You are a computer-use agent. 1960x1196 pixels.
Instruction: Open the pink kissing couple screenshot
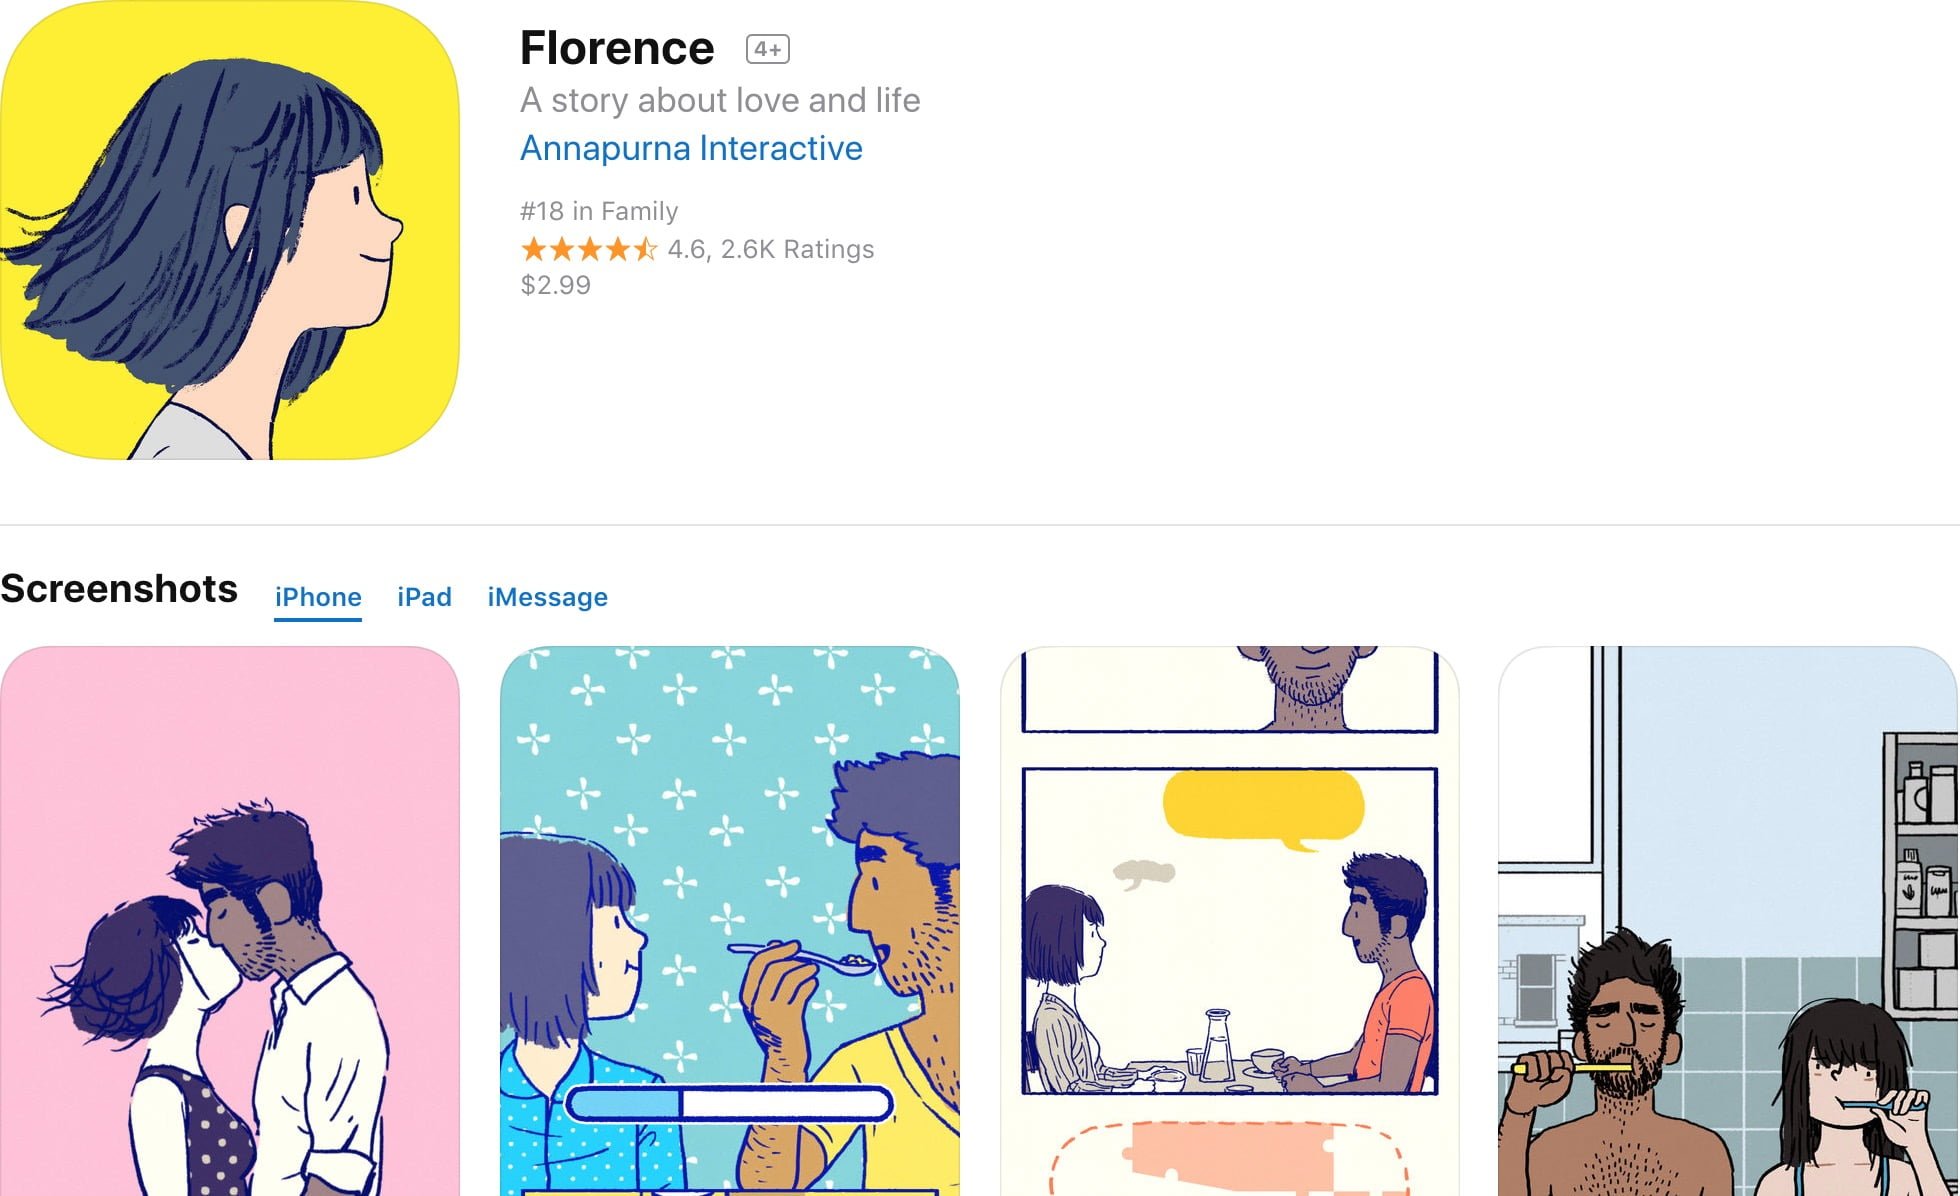tap(230, 921)
